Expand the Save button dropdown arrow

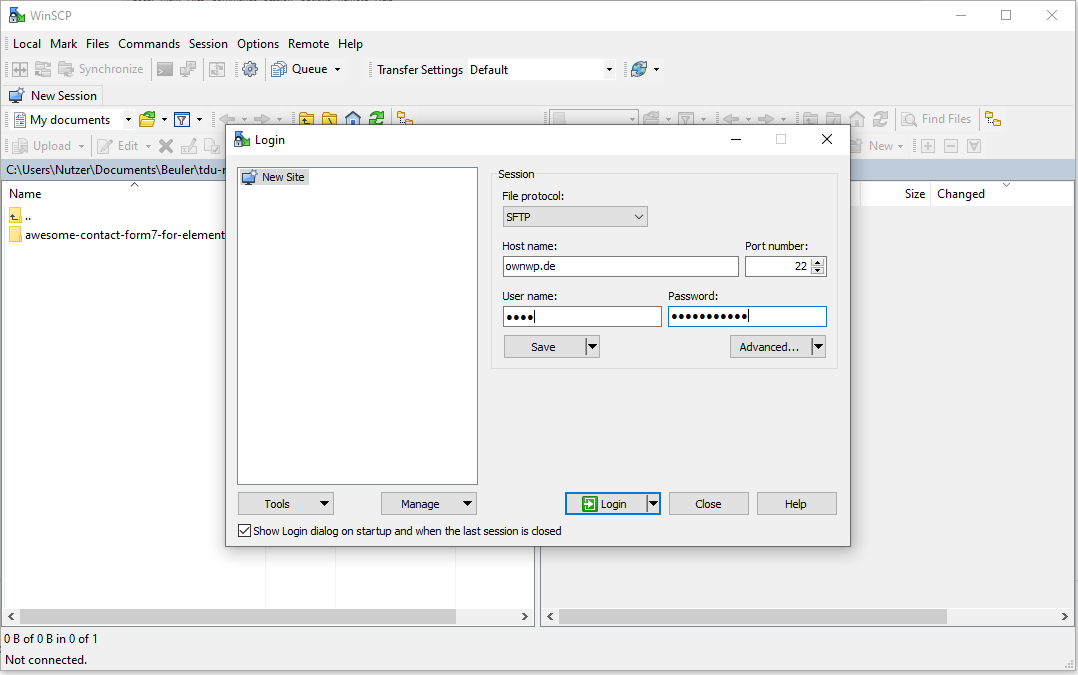point(592,347)
